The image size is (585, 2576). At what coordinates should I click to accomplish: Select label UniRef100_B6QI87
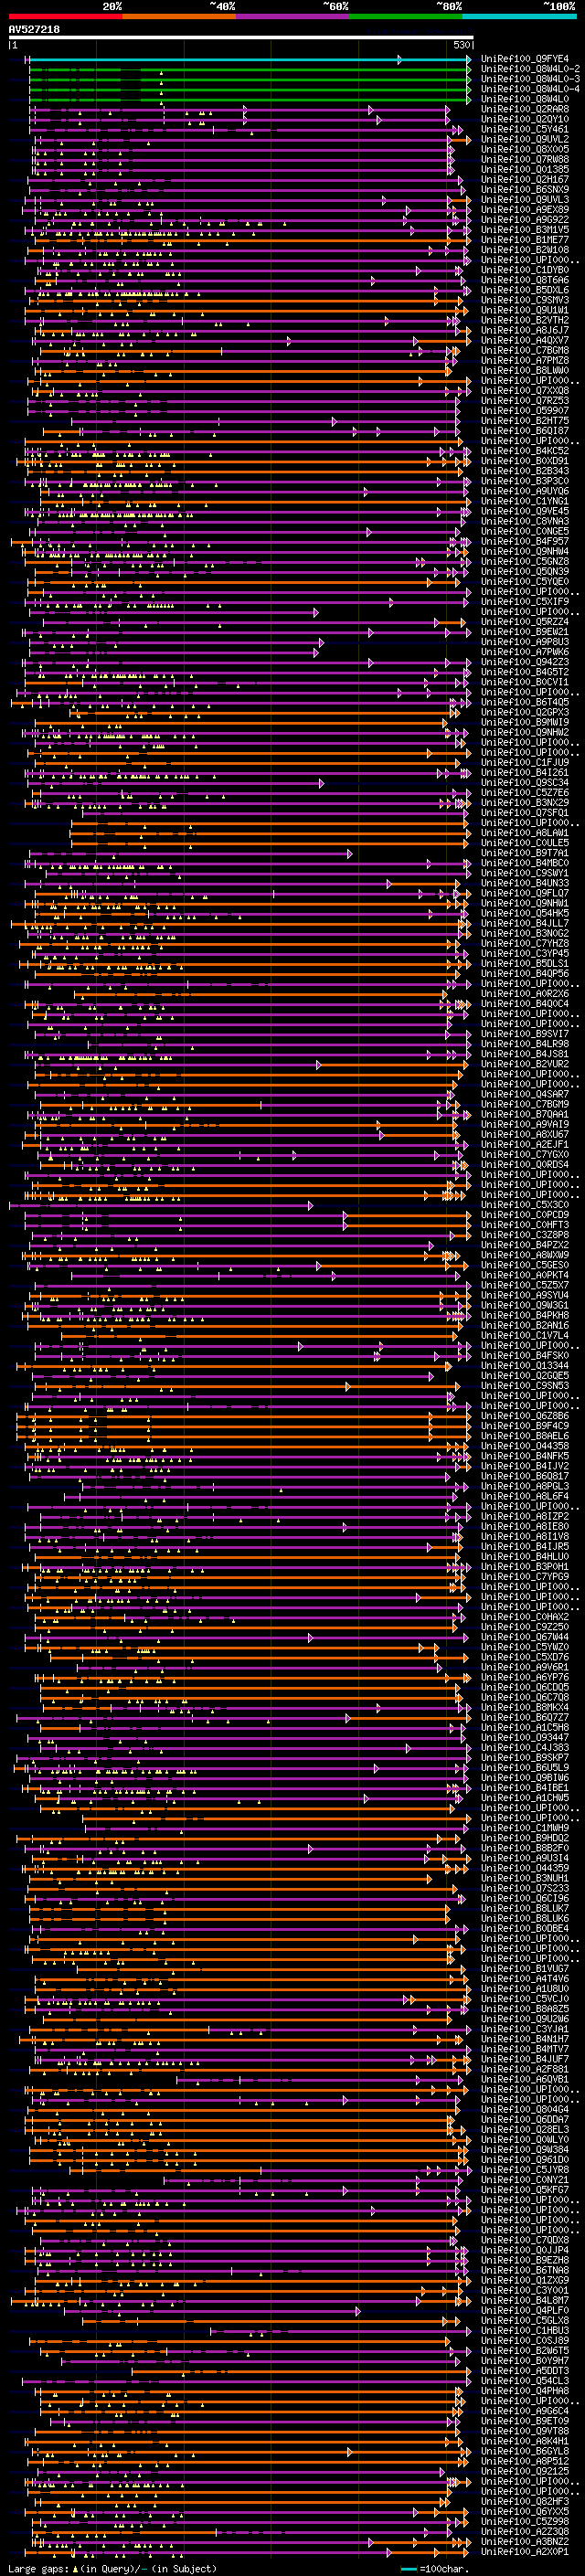point(525,431)
